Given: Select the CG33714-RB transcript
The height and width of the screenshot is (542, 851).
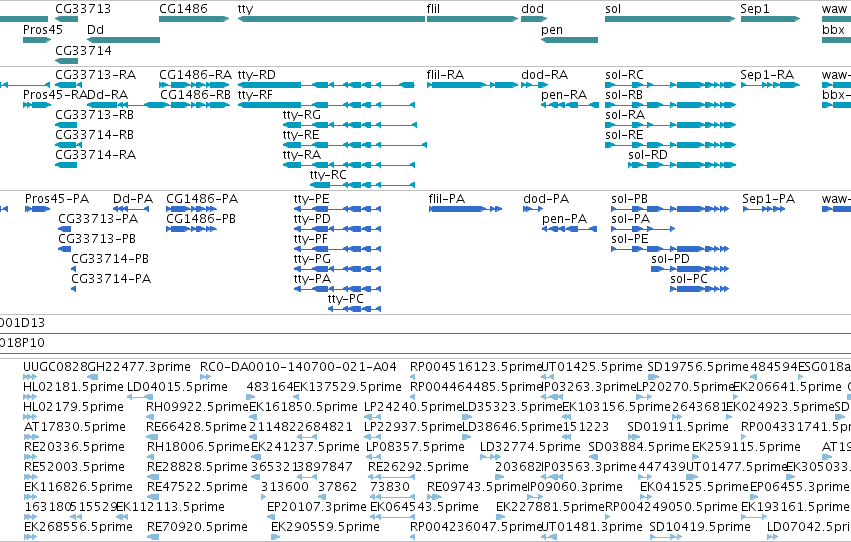Looking at the screenshot, I should coord(68,145).
